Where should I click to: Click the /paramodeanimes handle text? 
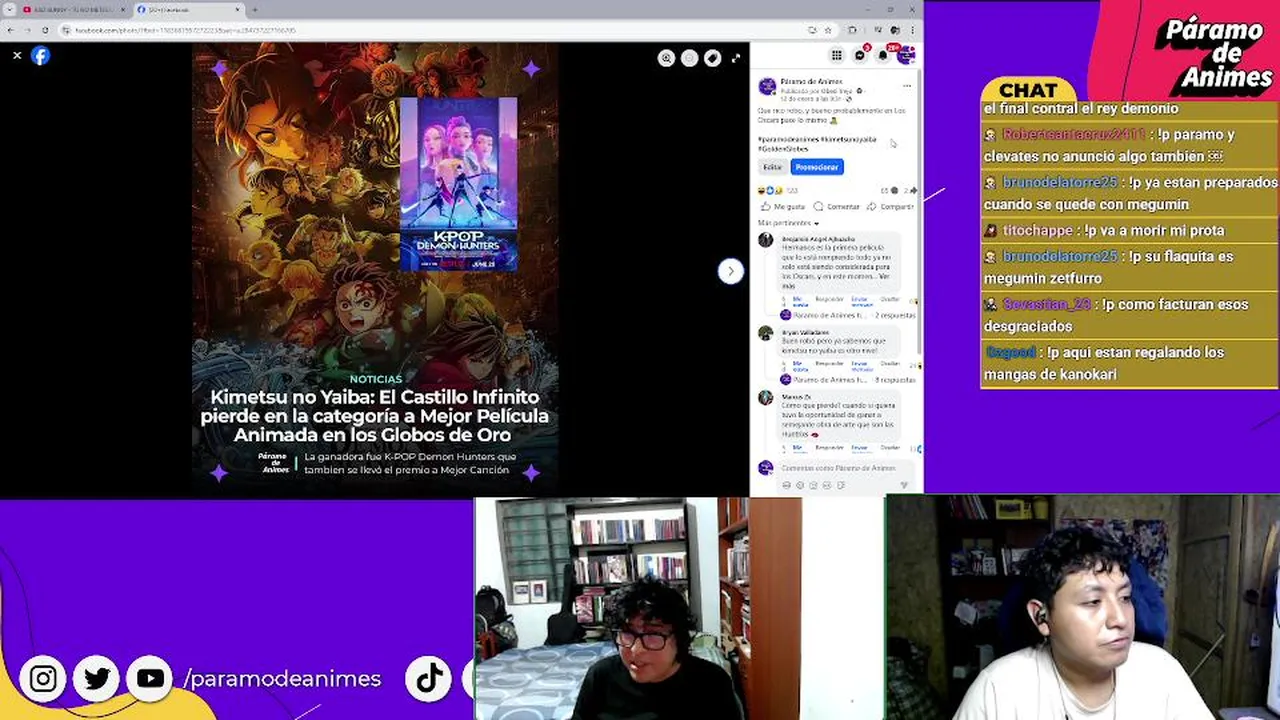click(282, 679)
